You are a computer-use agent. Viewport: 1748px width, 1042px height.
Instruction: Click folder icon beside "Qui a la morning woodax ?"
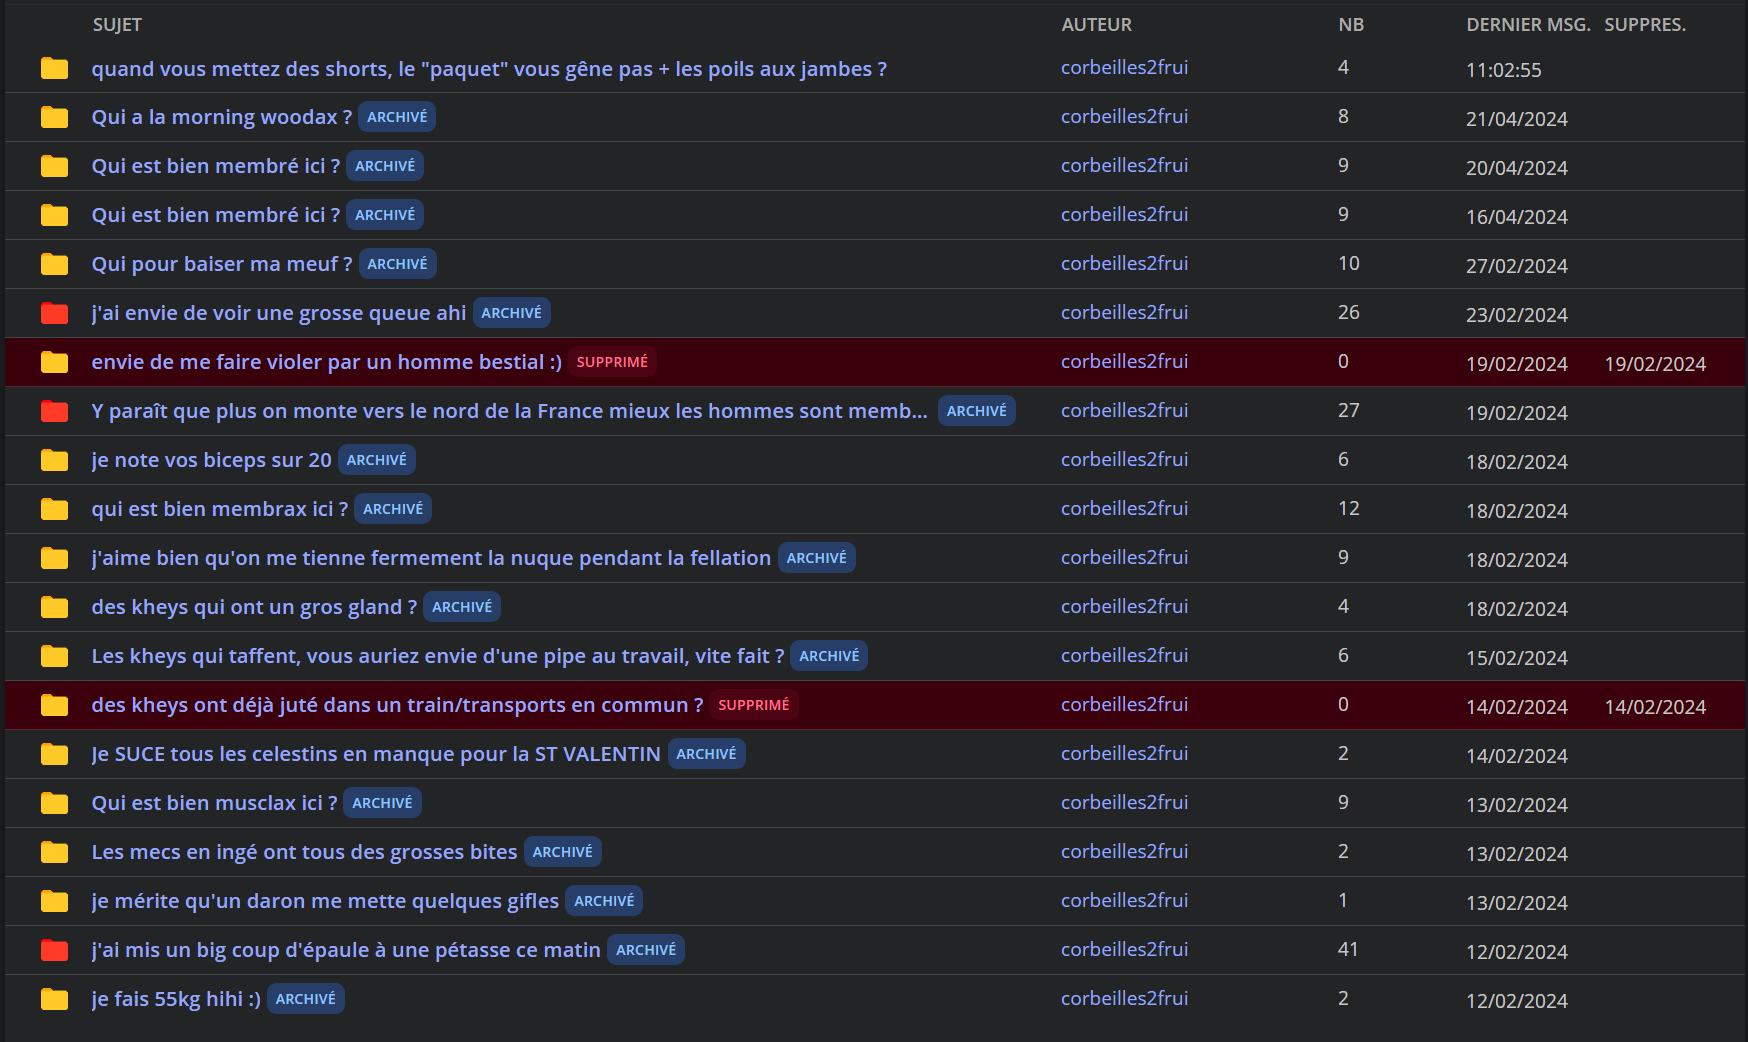coord(54,118)
